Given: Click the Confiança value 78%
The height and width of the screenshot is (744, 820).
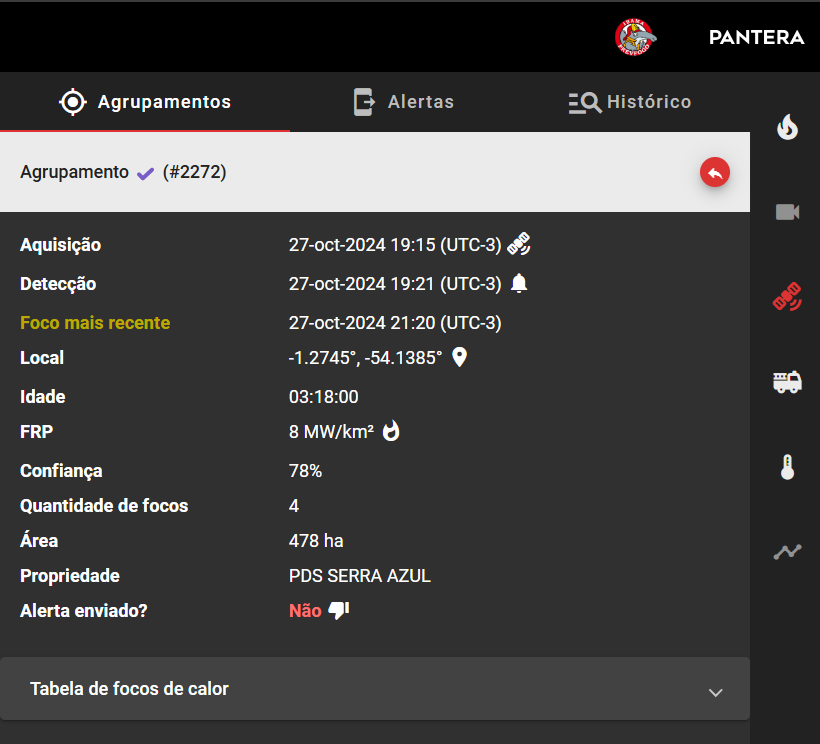Looking at the screenshot, I should pos(305,471).
